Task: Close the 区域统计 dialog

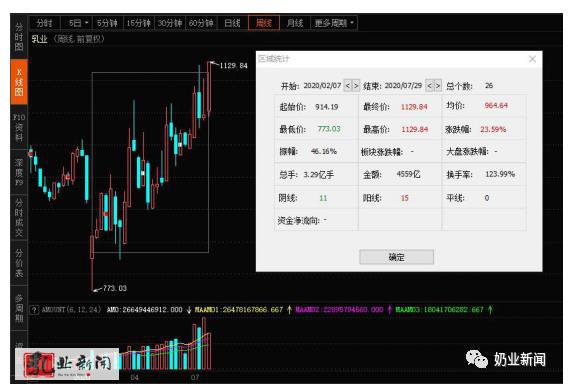Action: [x=532, y=59]
